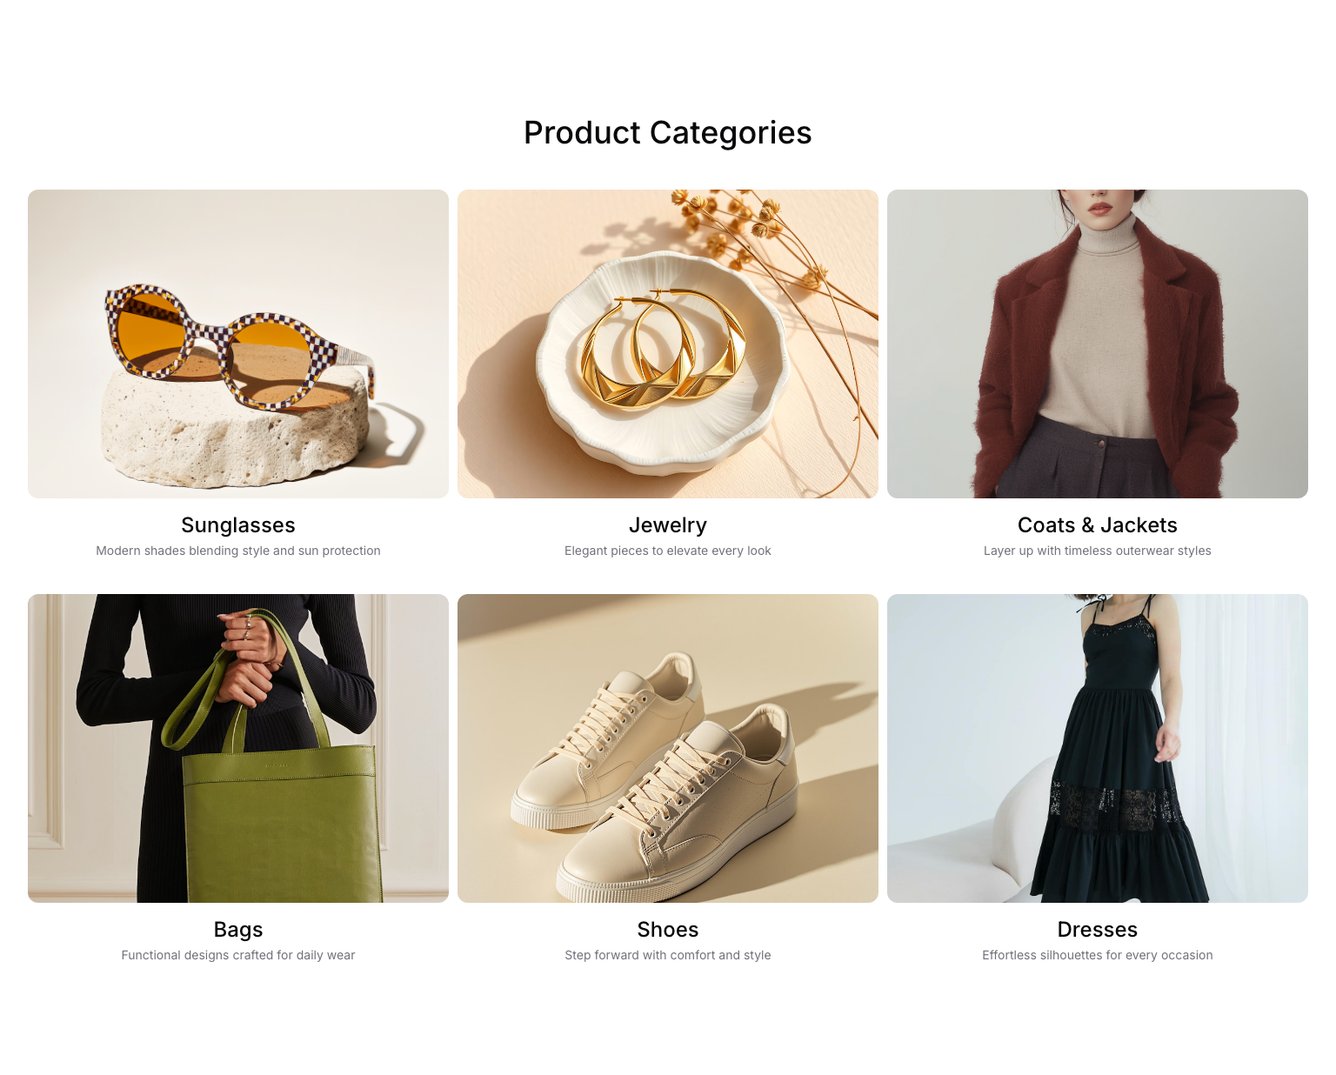Click the Dresses category title
This screenshot has height=1075, width=1336.
coord(1097,930)
